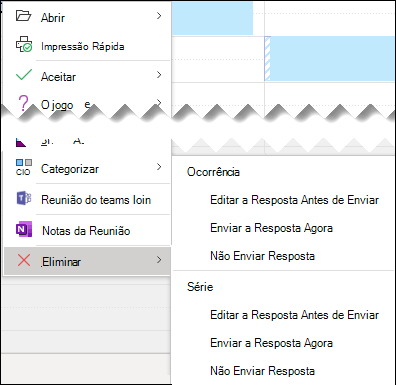The height and width of the screenshot is (385, 396).
Task: Click the open folder icon beside Abrir
Action: (x=23, y=16)
